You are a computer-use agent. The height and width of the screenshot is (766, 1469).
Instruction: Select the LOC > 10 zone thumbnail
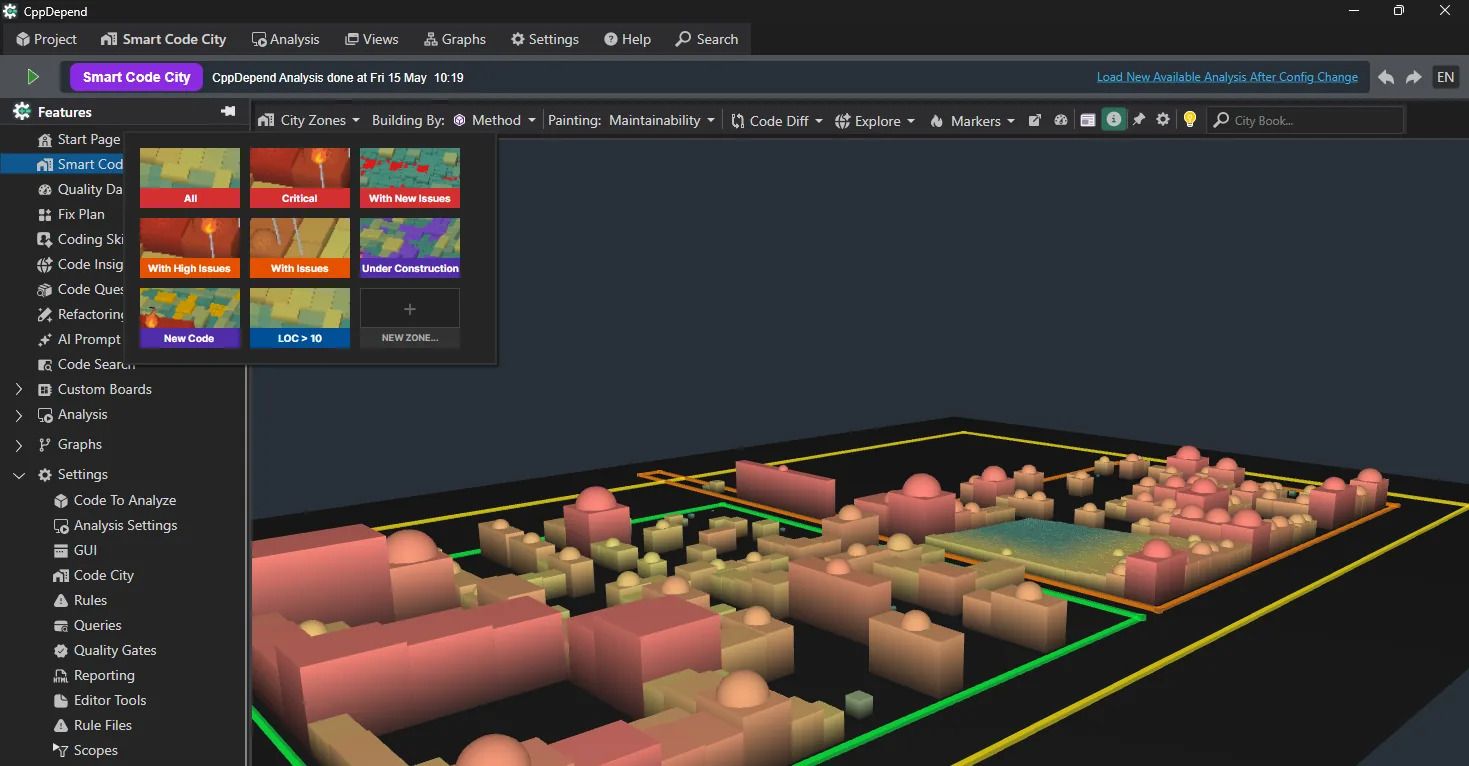pos(300,318)
